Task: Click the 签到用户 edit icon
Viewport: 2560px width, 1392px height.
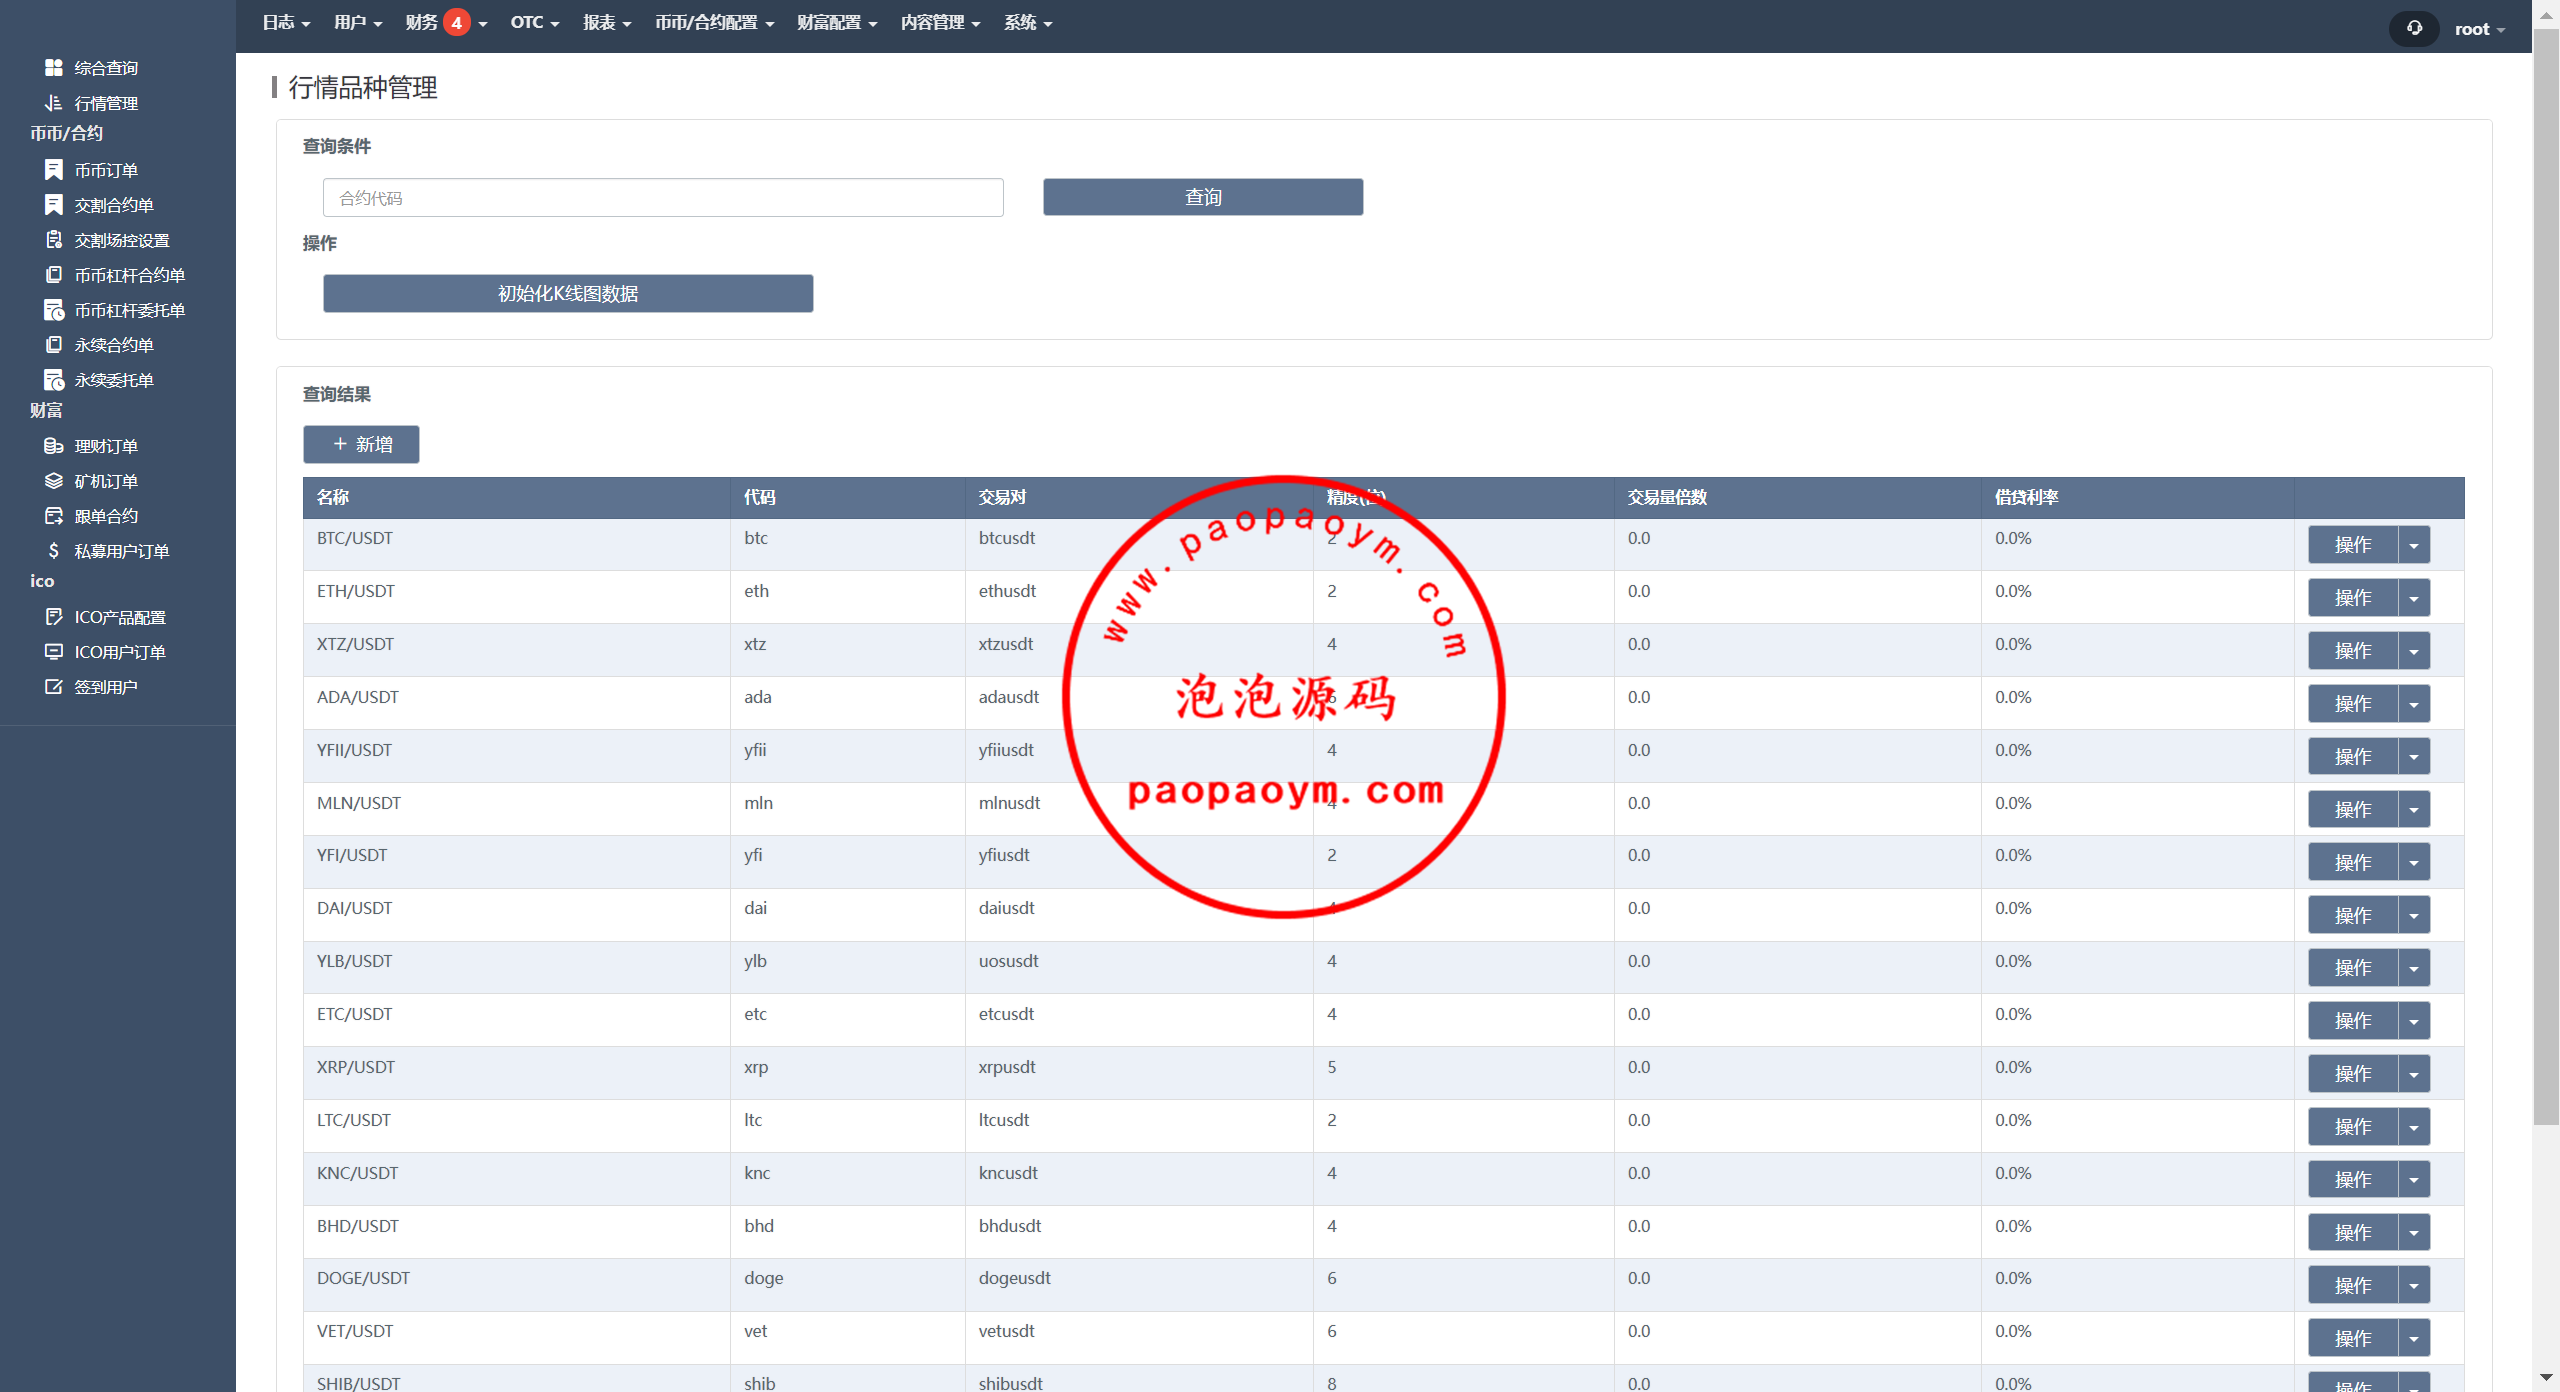Action: pyautogui.click(x=54, y=687)
